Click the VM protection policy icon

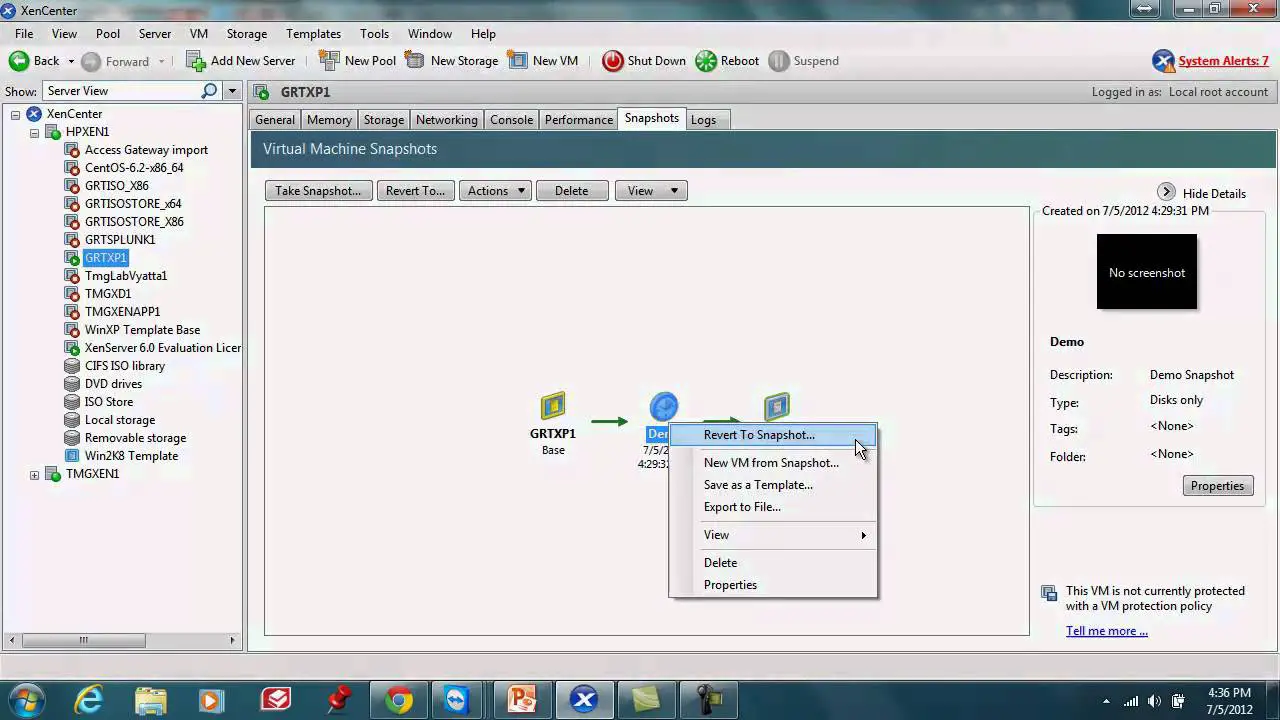point(1048,593)
